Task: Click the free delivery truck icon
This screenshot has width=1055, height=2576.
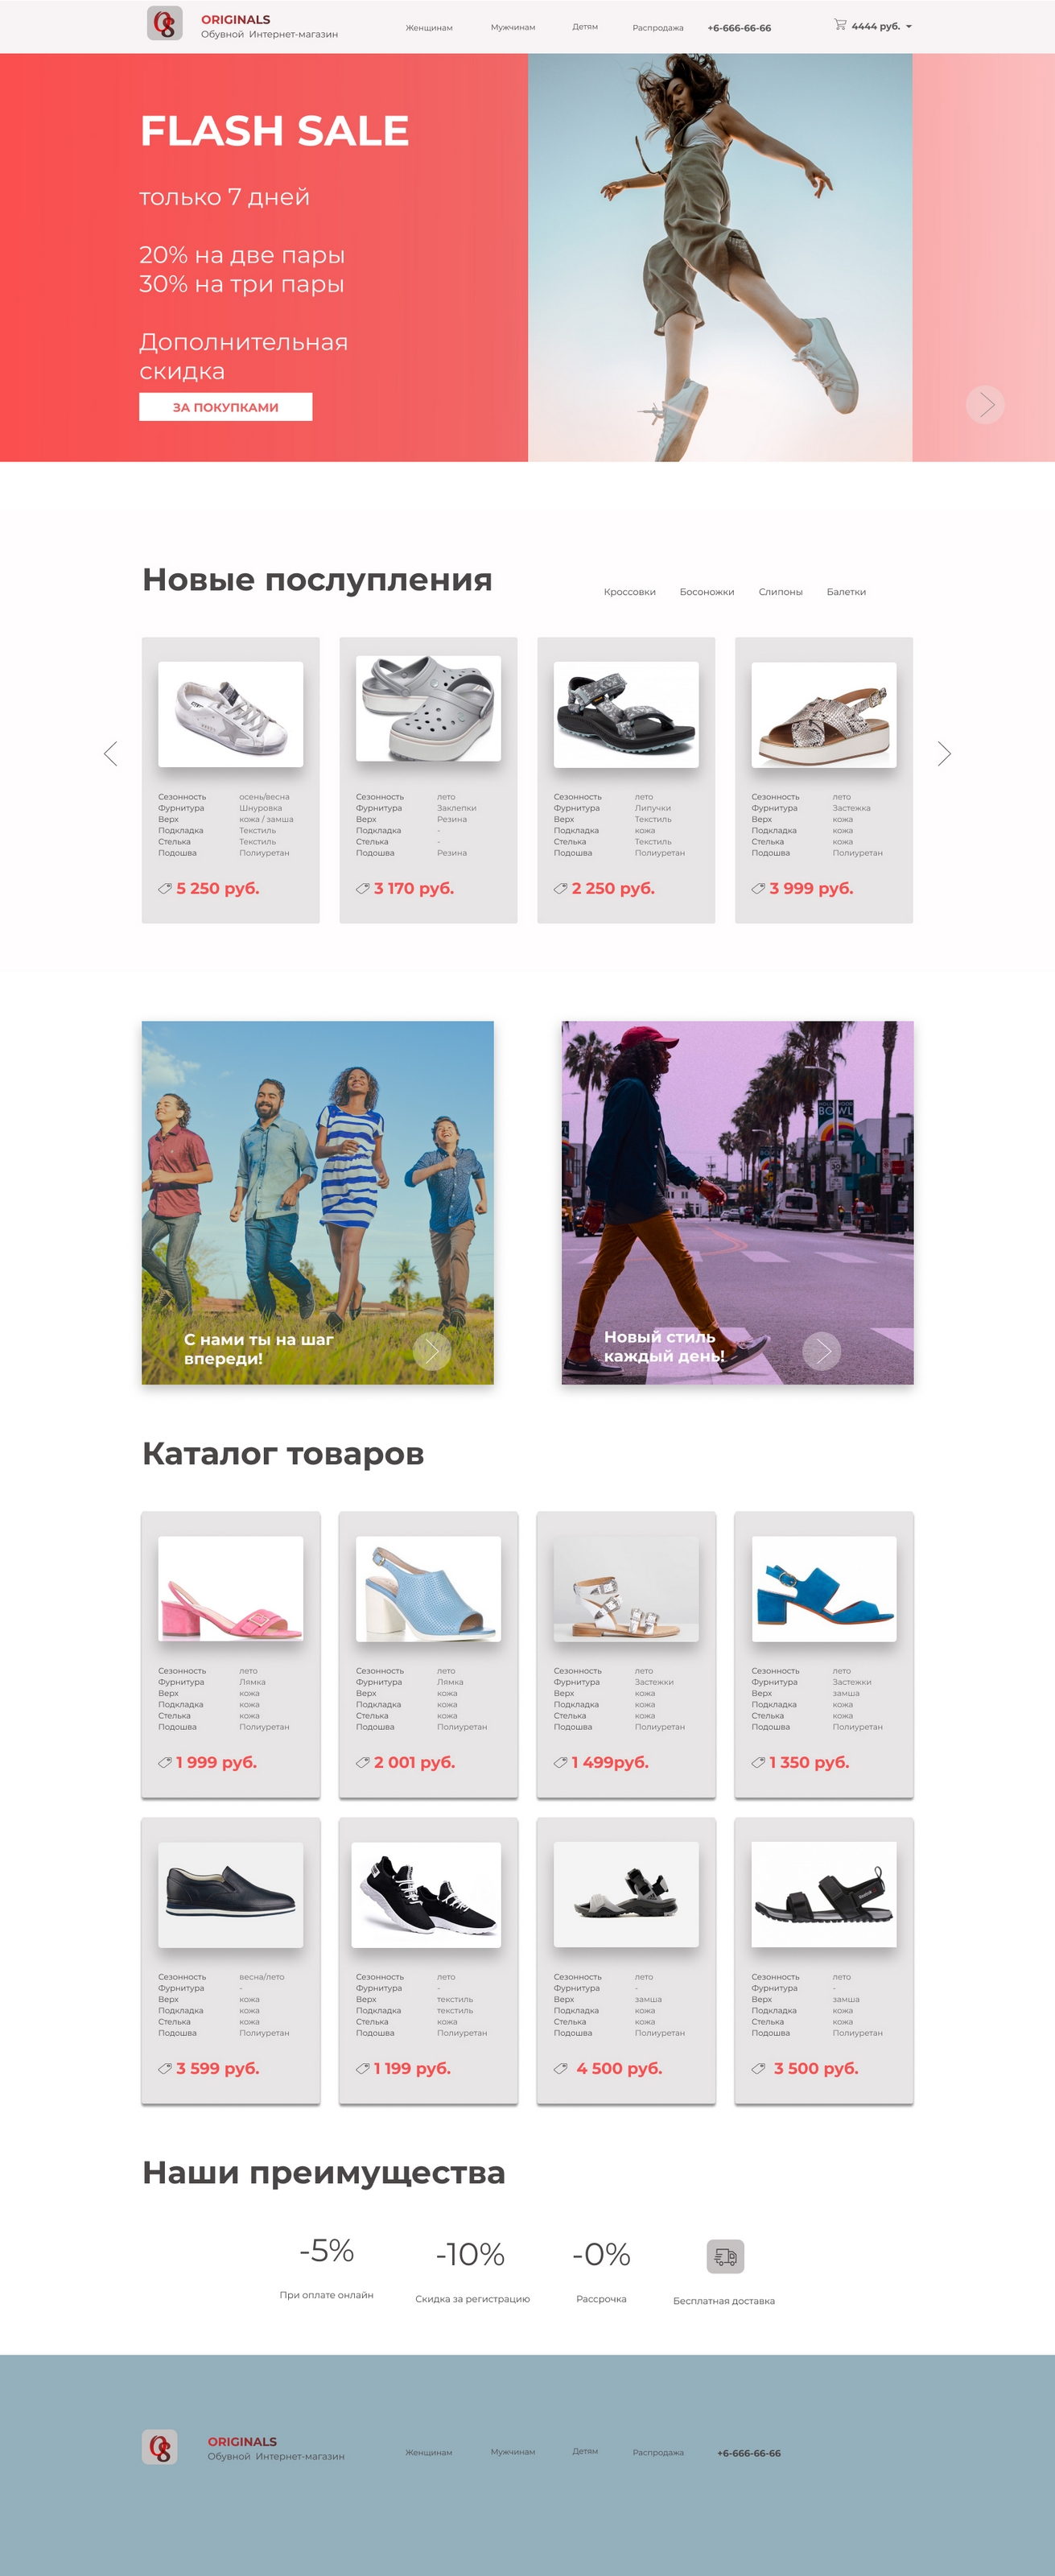Action: pos(726,2256)
